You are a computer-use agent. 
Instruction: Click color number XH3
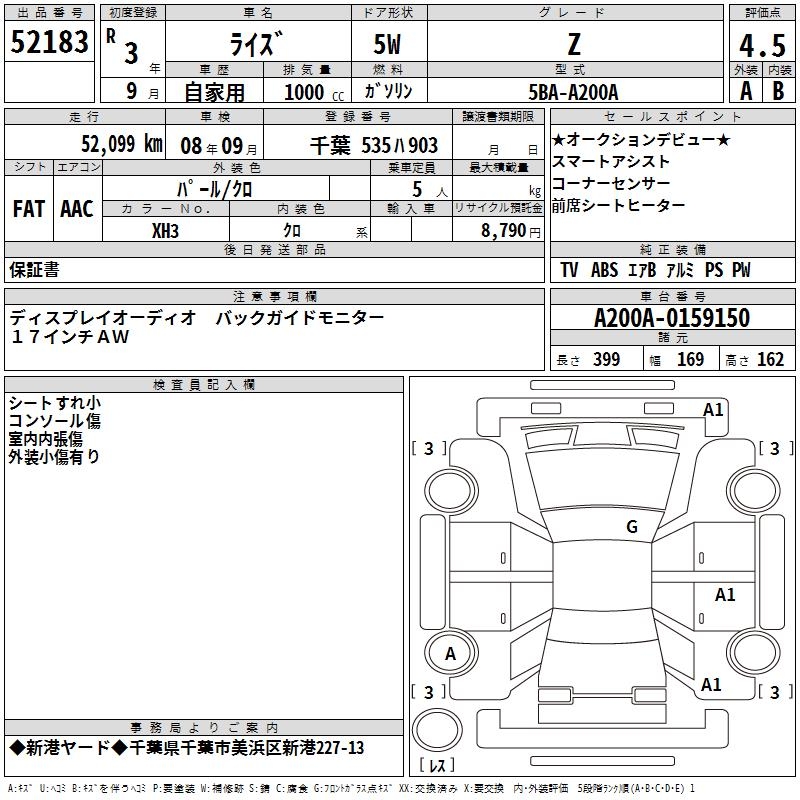click(x=165, y=231)
